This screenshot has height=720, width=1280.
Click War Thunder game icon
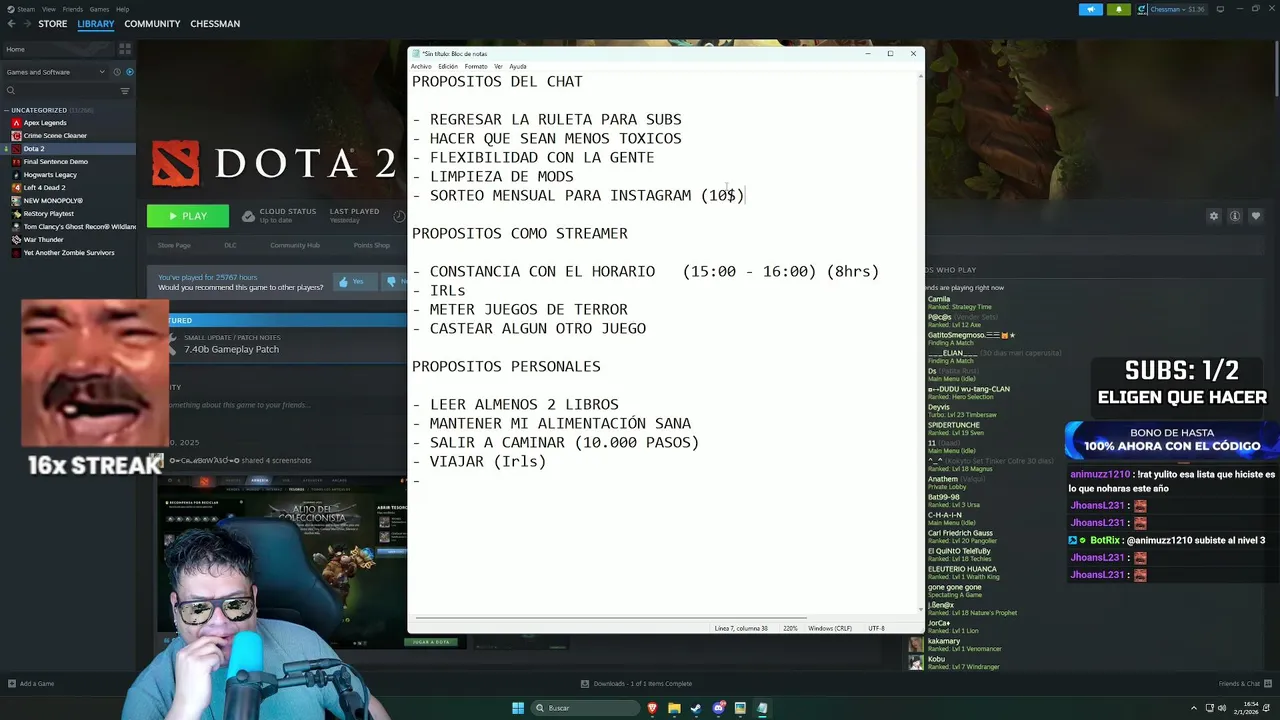(x=16, y=240)
